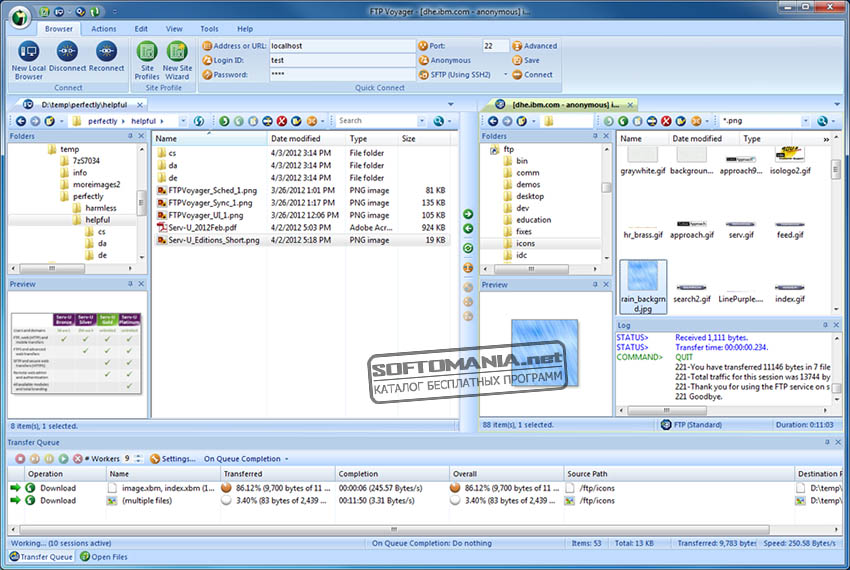The height and width of the screenshot is (570, 850).
Task: Click the Connect button in Quick Connect
Action: coord(532,75)
